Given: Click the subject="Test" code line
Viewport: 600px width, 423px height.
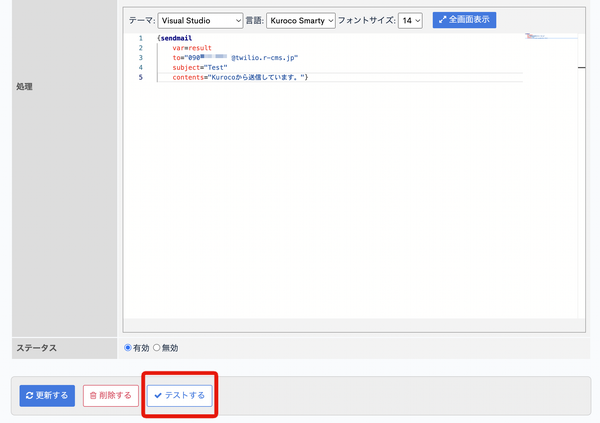Looking at the screenshot, I should coord(200,67).
